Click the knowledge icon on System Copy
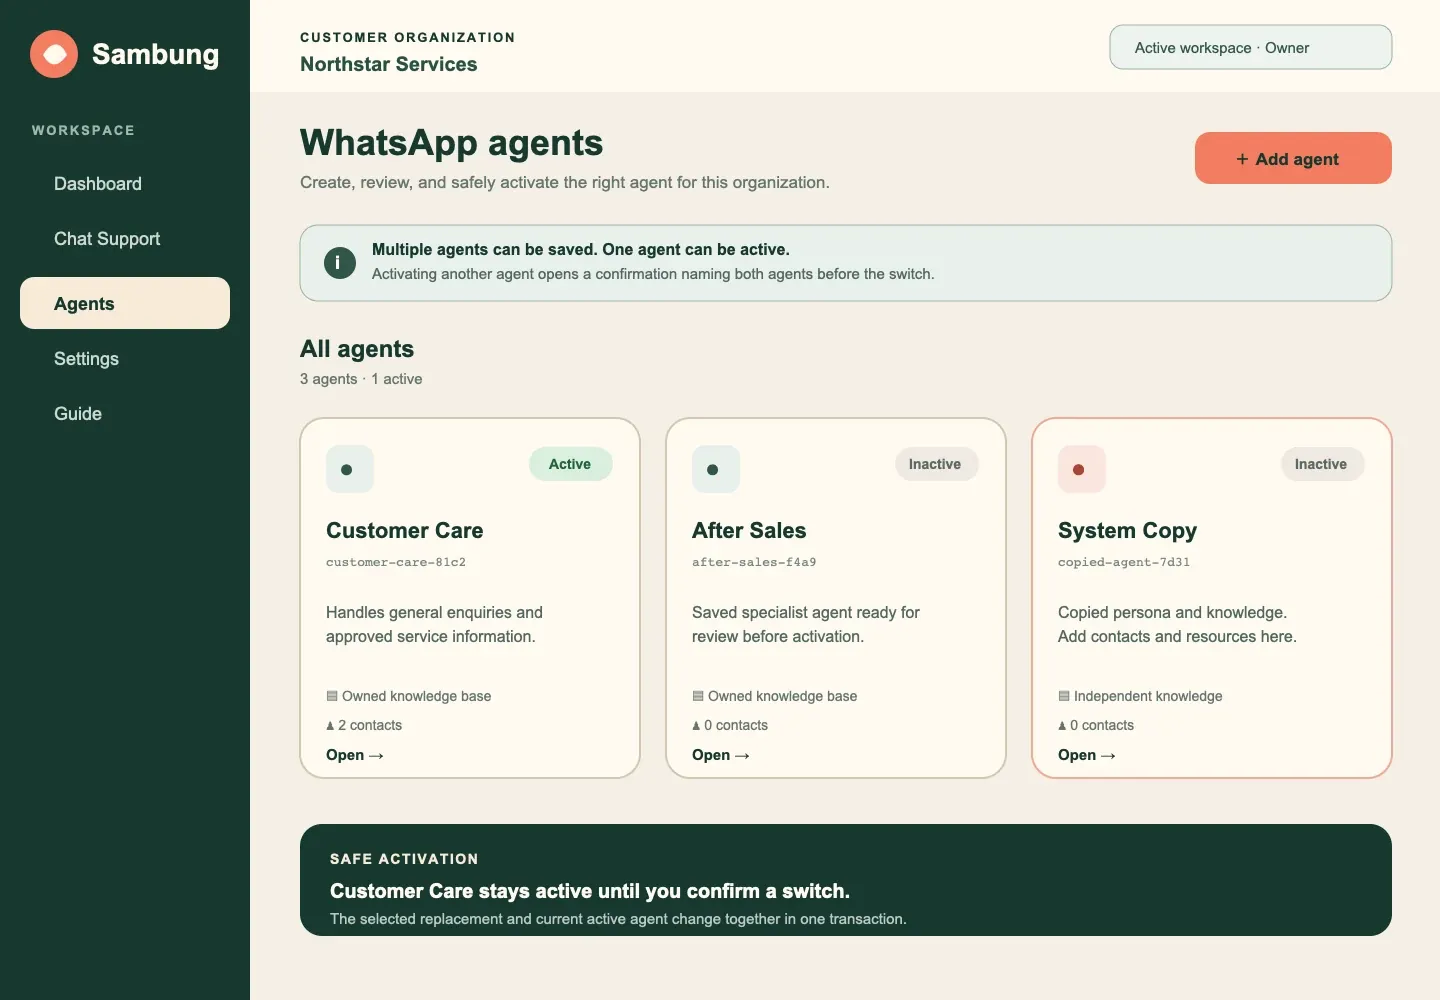The width and height of the screenshot is (1440, 1000). (x=1064, y=696)
